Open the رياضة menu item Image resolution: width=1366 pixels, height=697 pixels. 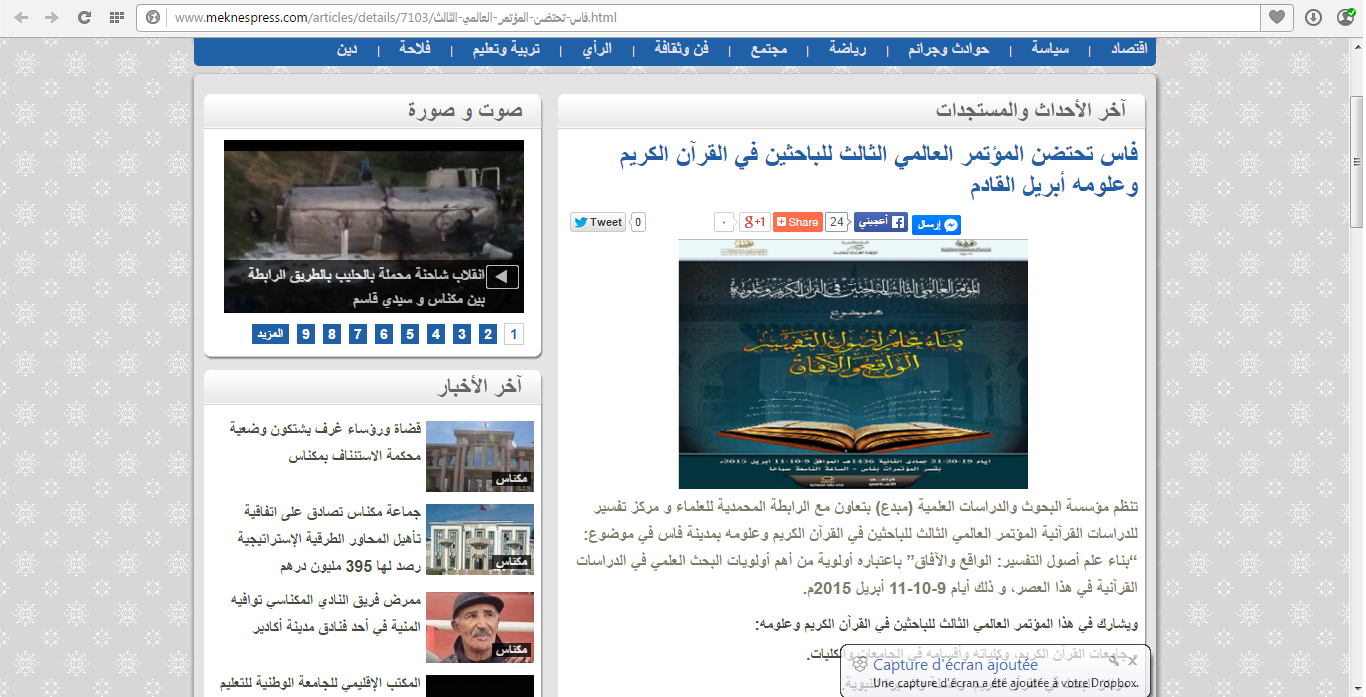click(847, 49)
